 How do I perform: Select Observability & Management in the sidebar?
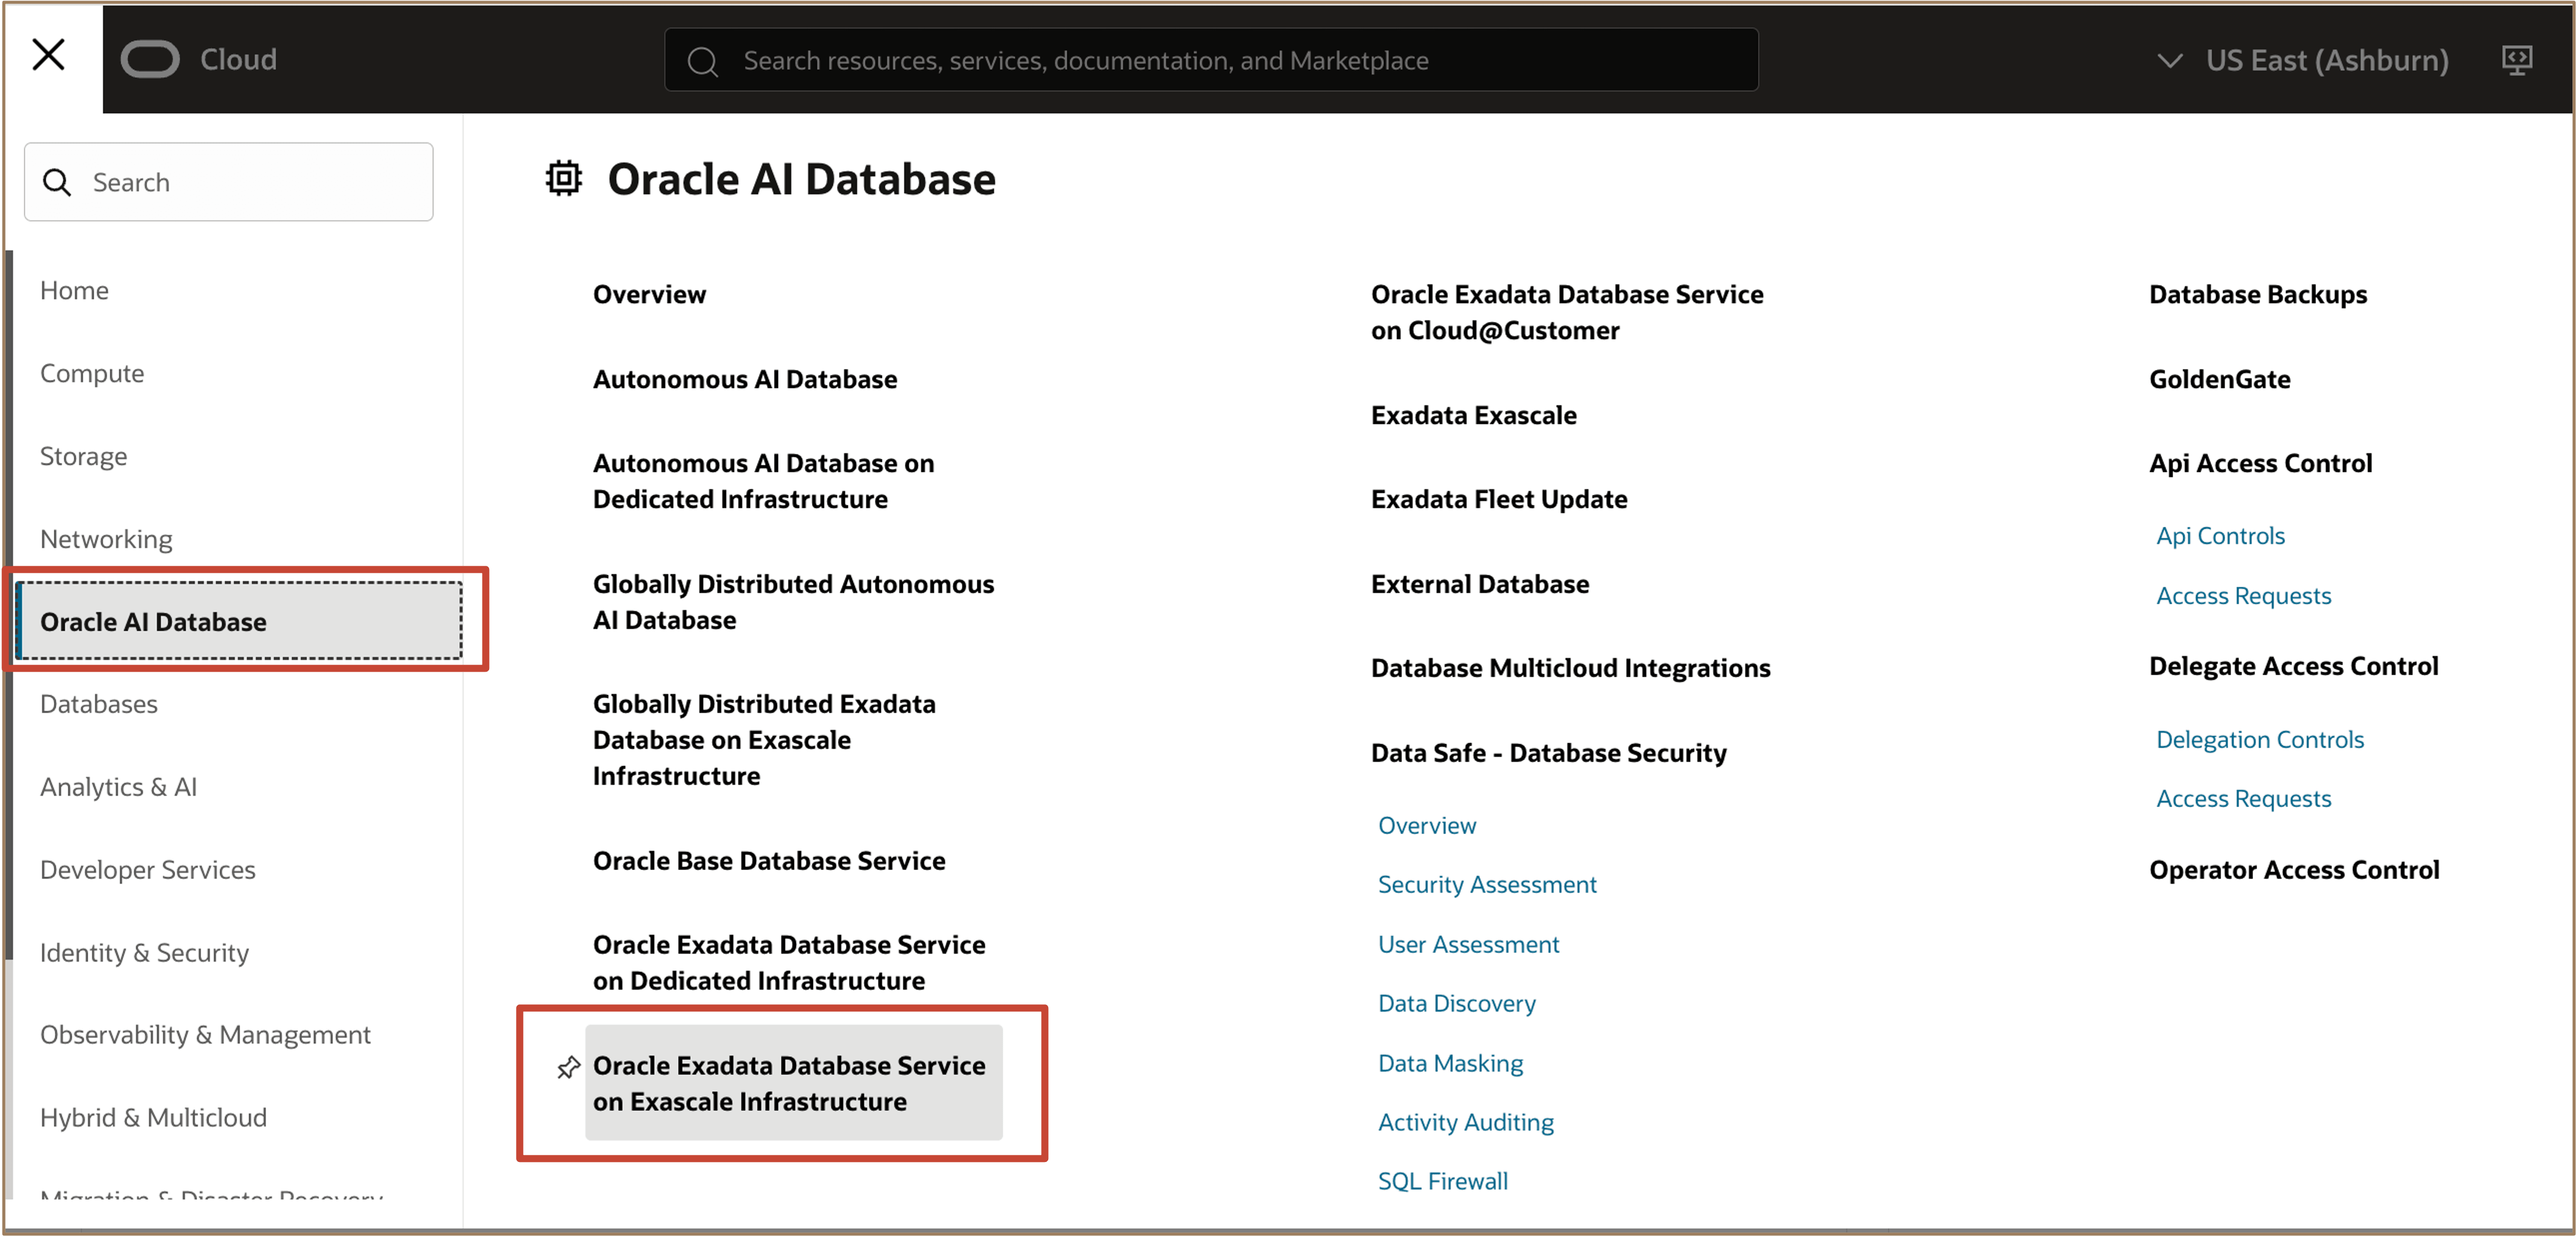(x=205, y=1035)
